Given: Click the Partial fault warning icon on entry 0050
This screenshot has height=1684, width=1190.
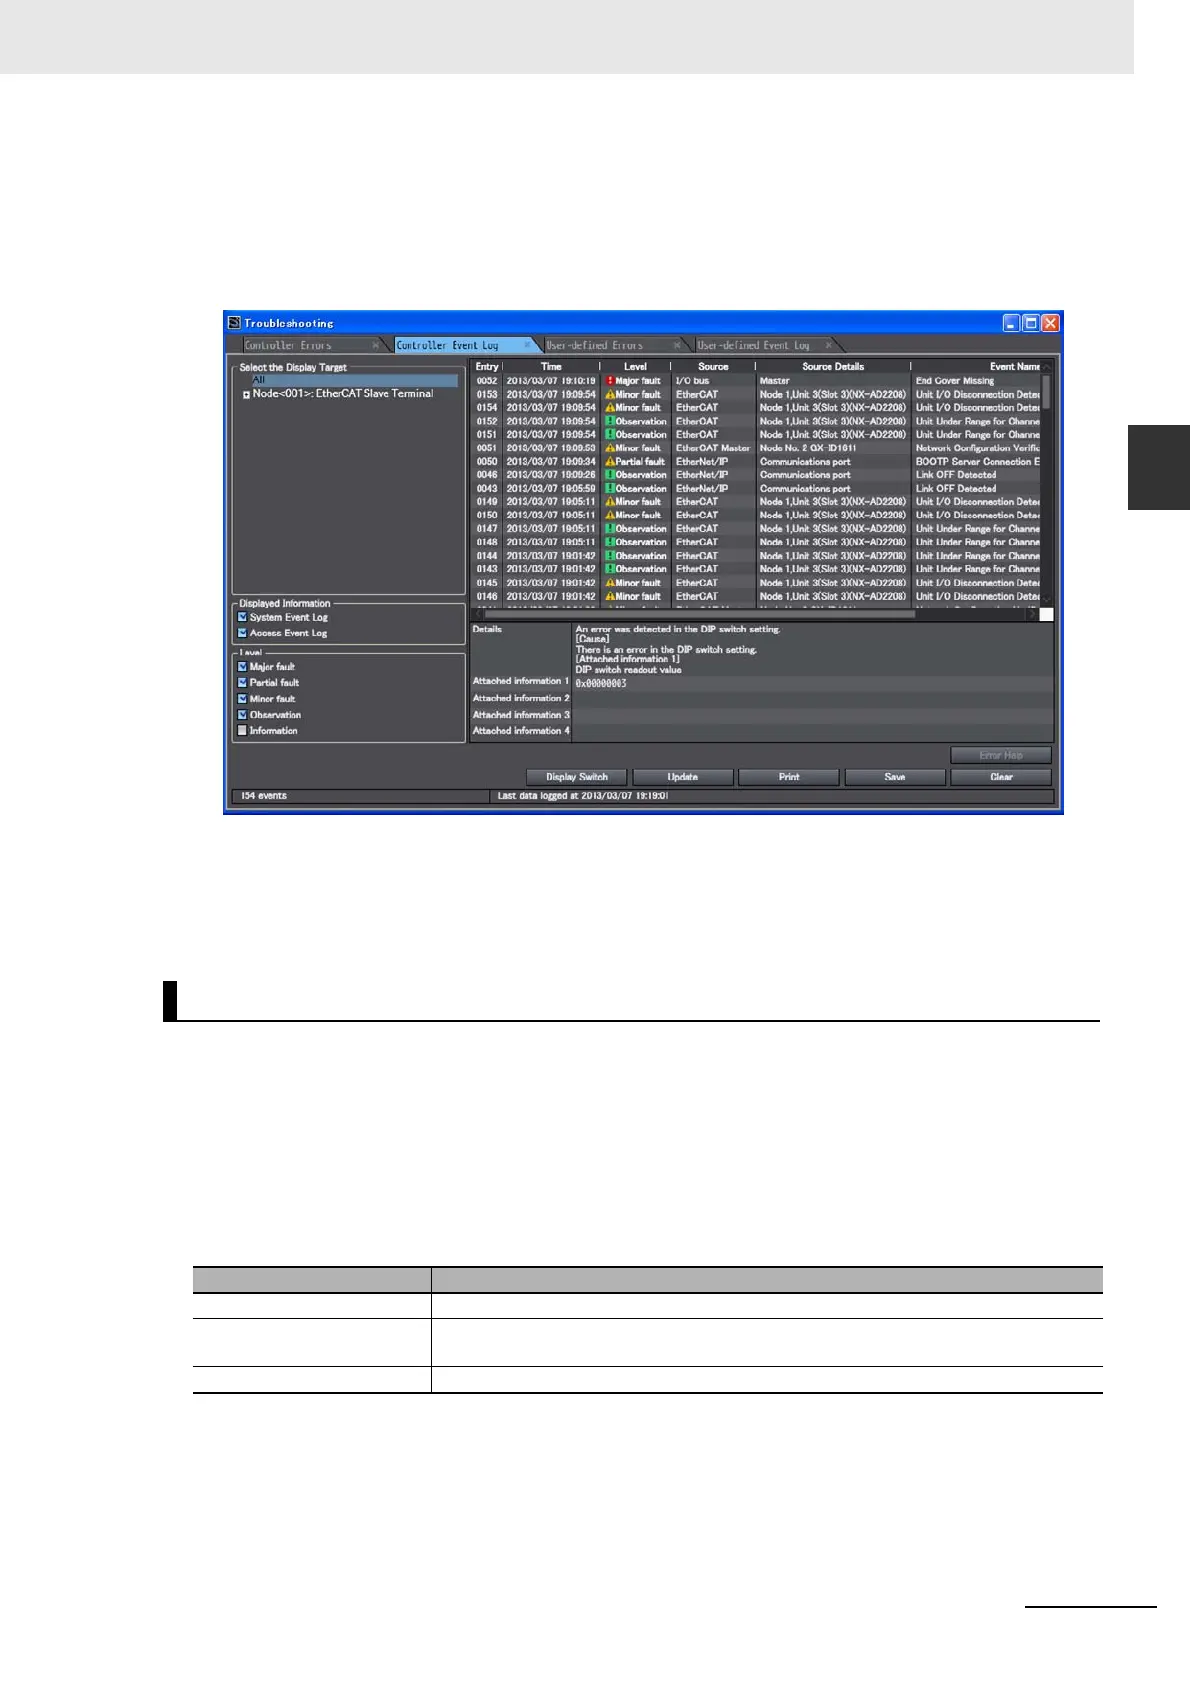Looking at the screenshot, I should coord(610,462).
